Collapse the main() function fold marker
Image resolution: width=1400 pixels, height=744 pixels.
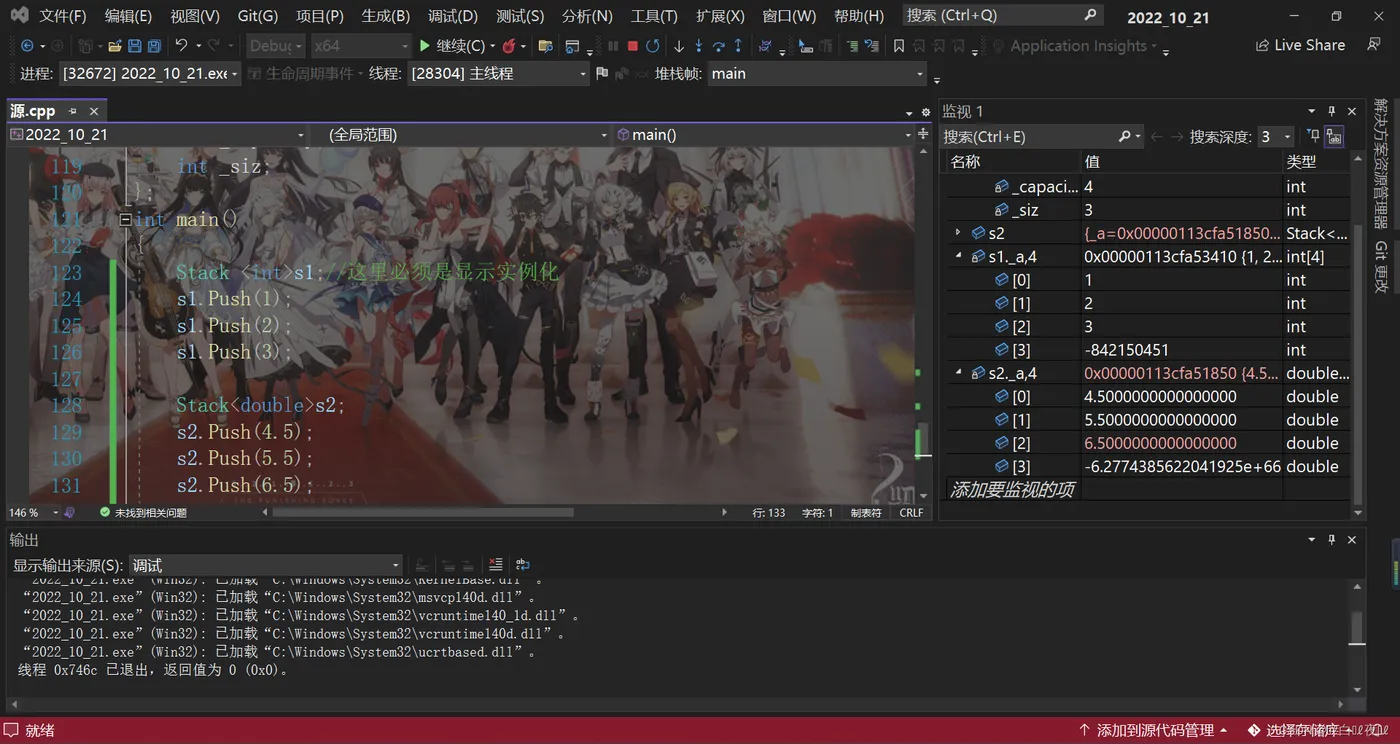(125, 220)
